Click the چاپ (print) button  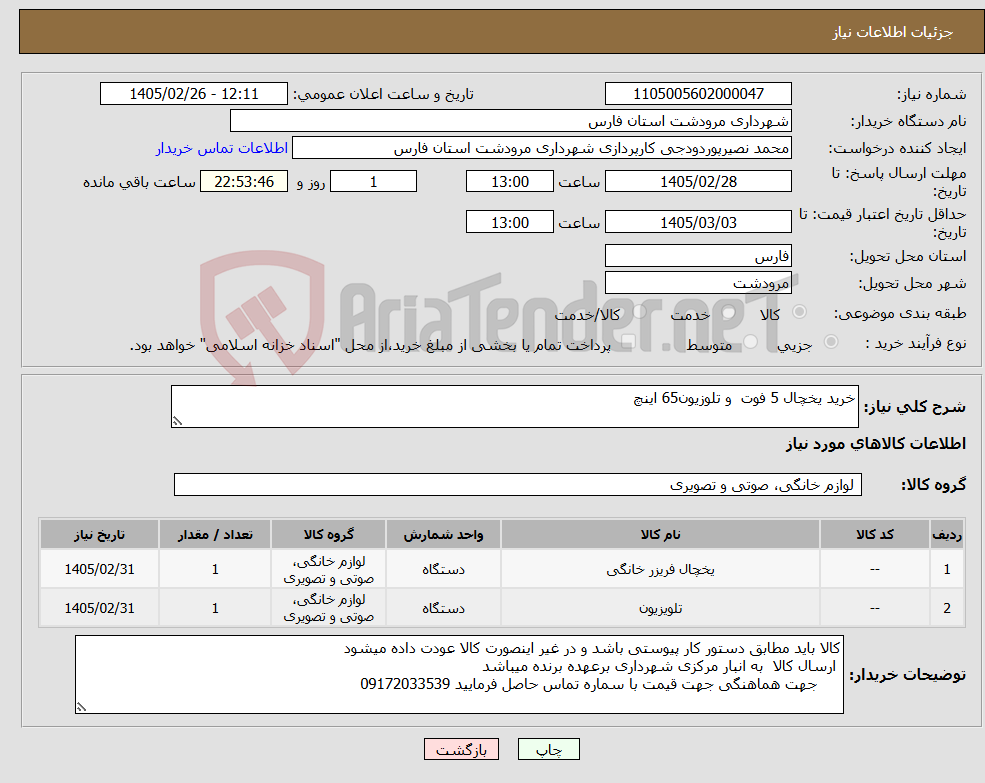(x=548, y=749)
